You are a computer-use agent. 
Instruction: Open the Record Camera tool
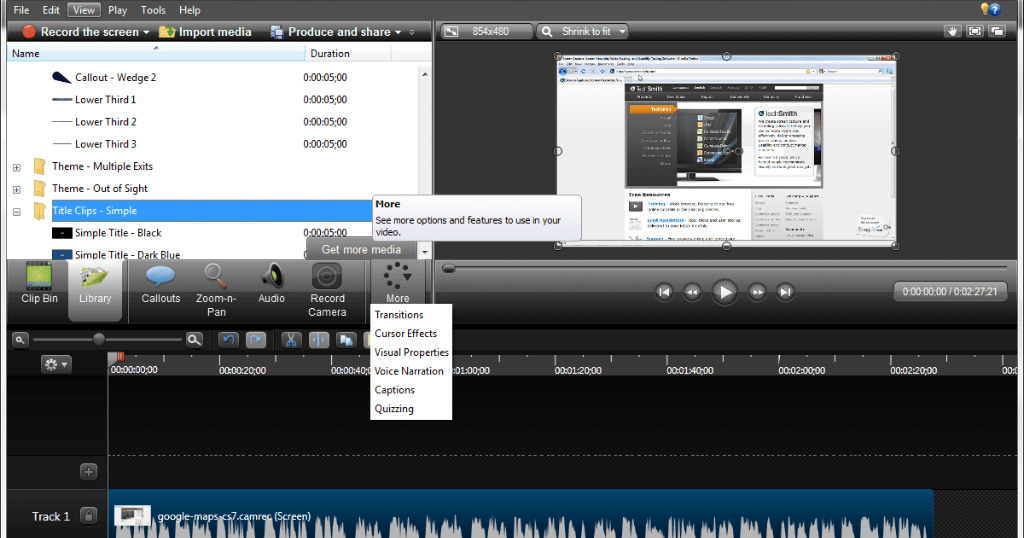point(327,291)
